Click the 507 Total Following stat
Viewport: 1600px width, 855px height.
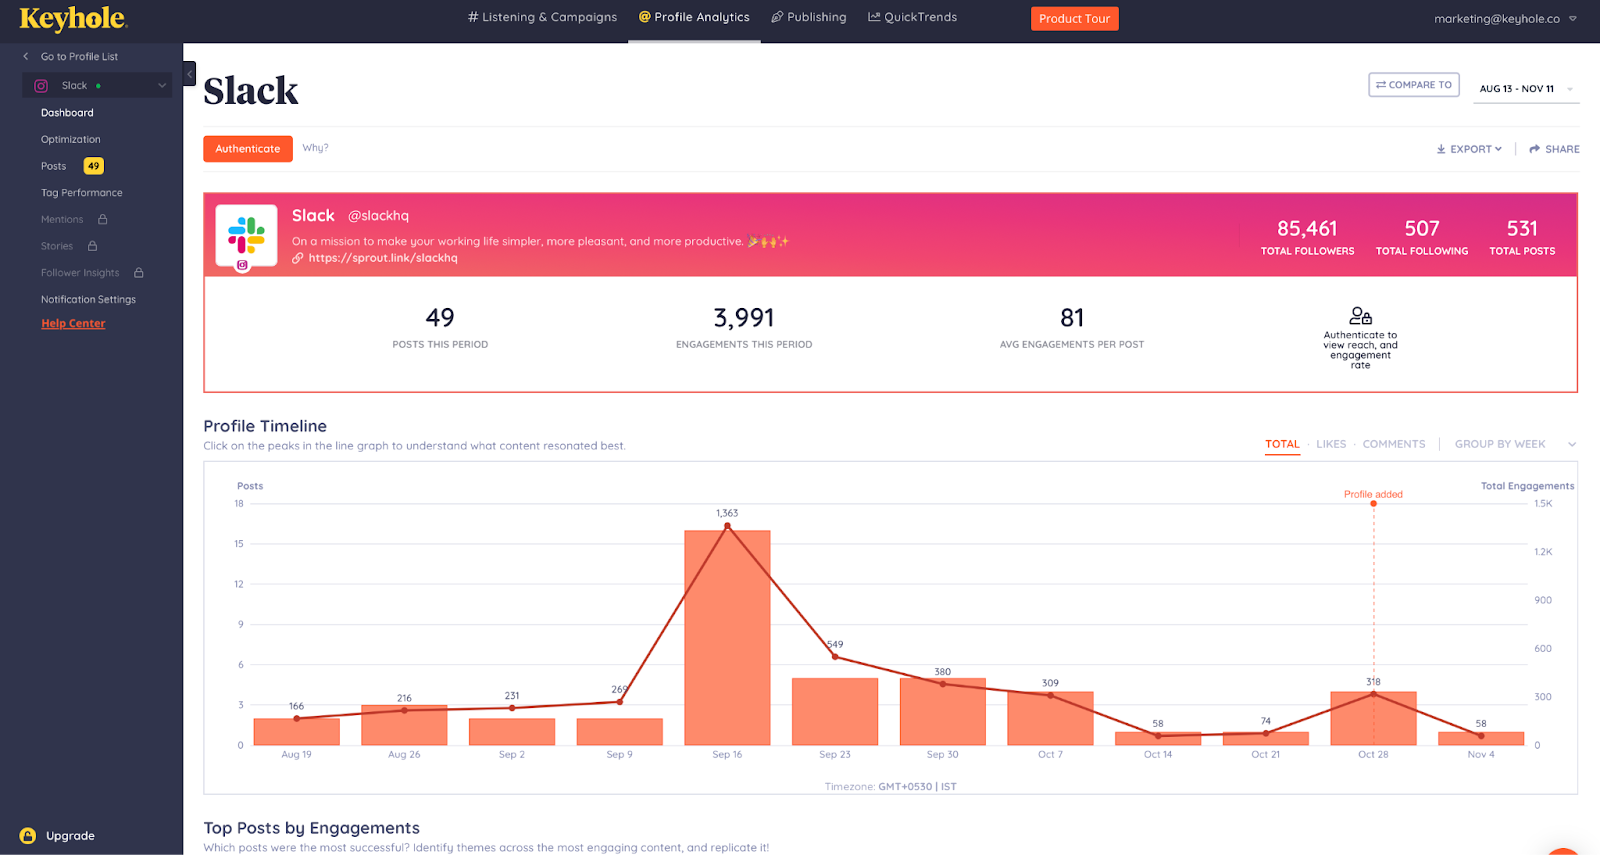coord(1421,238)
